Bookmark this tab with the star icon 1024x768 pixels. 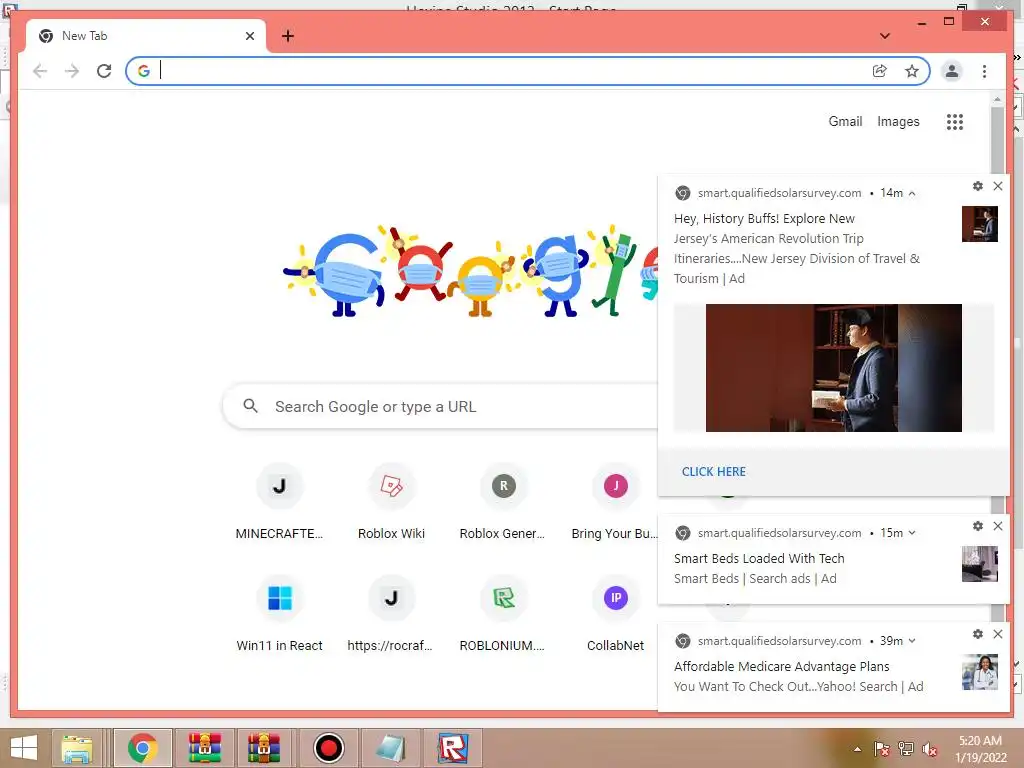(912, 71)
